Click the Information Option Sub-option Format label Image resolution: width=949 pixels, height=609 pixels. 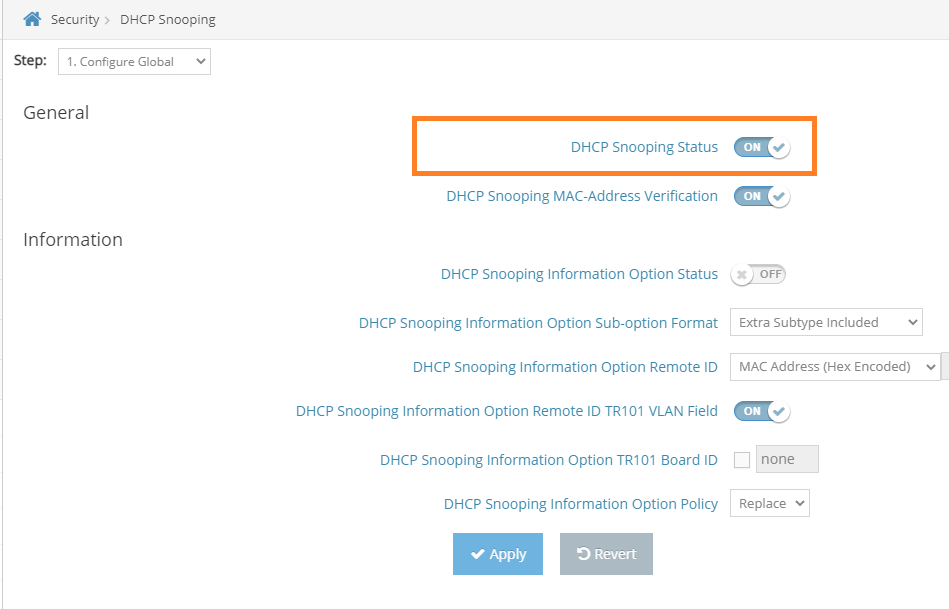tap(538, 322)
